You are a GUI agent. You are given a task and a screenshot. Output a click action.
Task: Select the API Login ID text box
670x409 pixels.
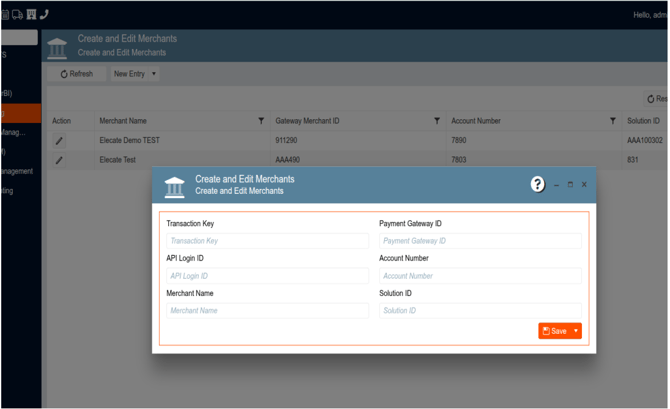tap(267, 276)
